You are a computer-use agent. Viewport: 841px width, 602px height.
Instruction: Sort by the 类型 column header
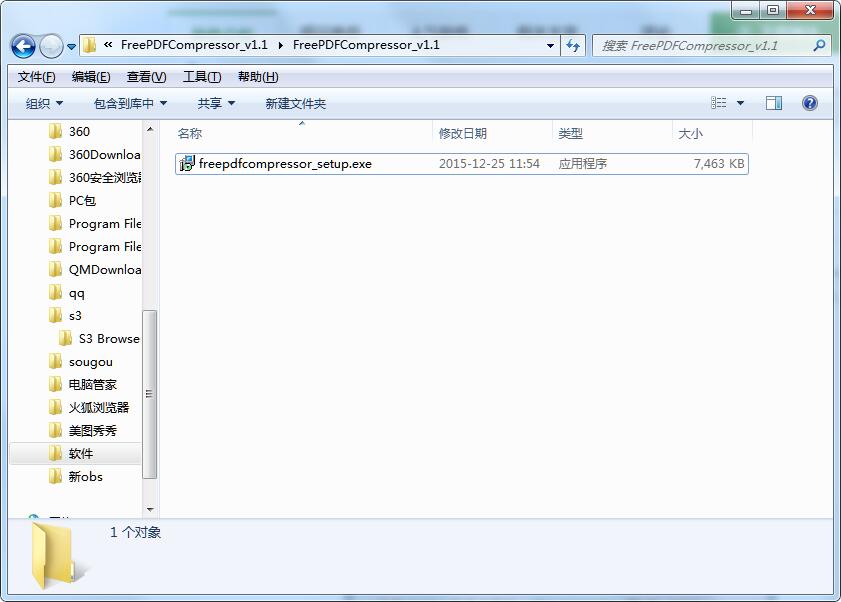tap(571, 134)
